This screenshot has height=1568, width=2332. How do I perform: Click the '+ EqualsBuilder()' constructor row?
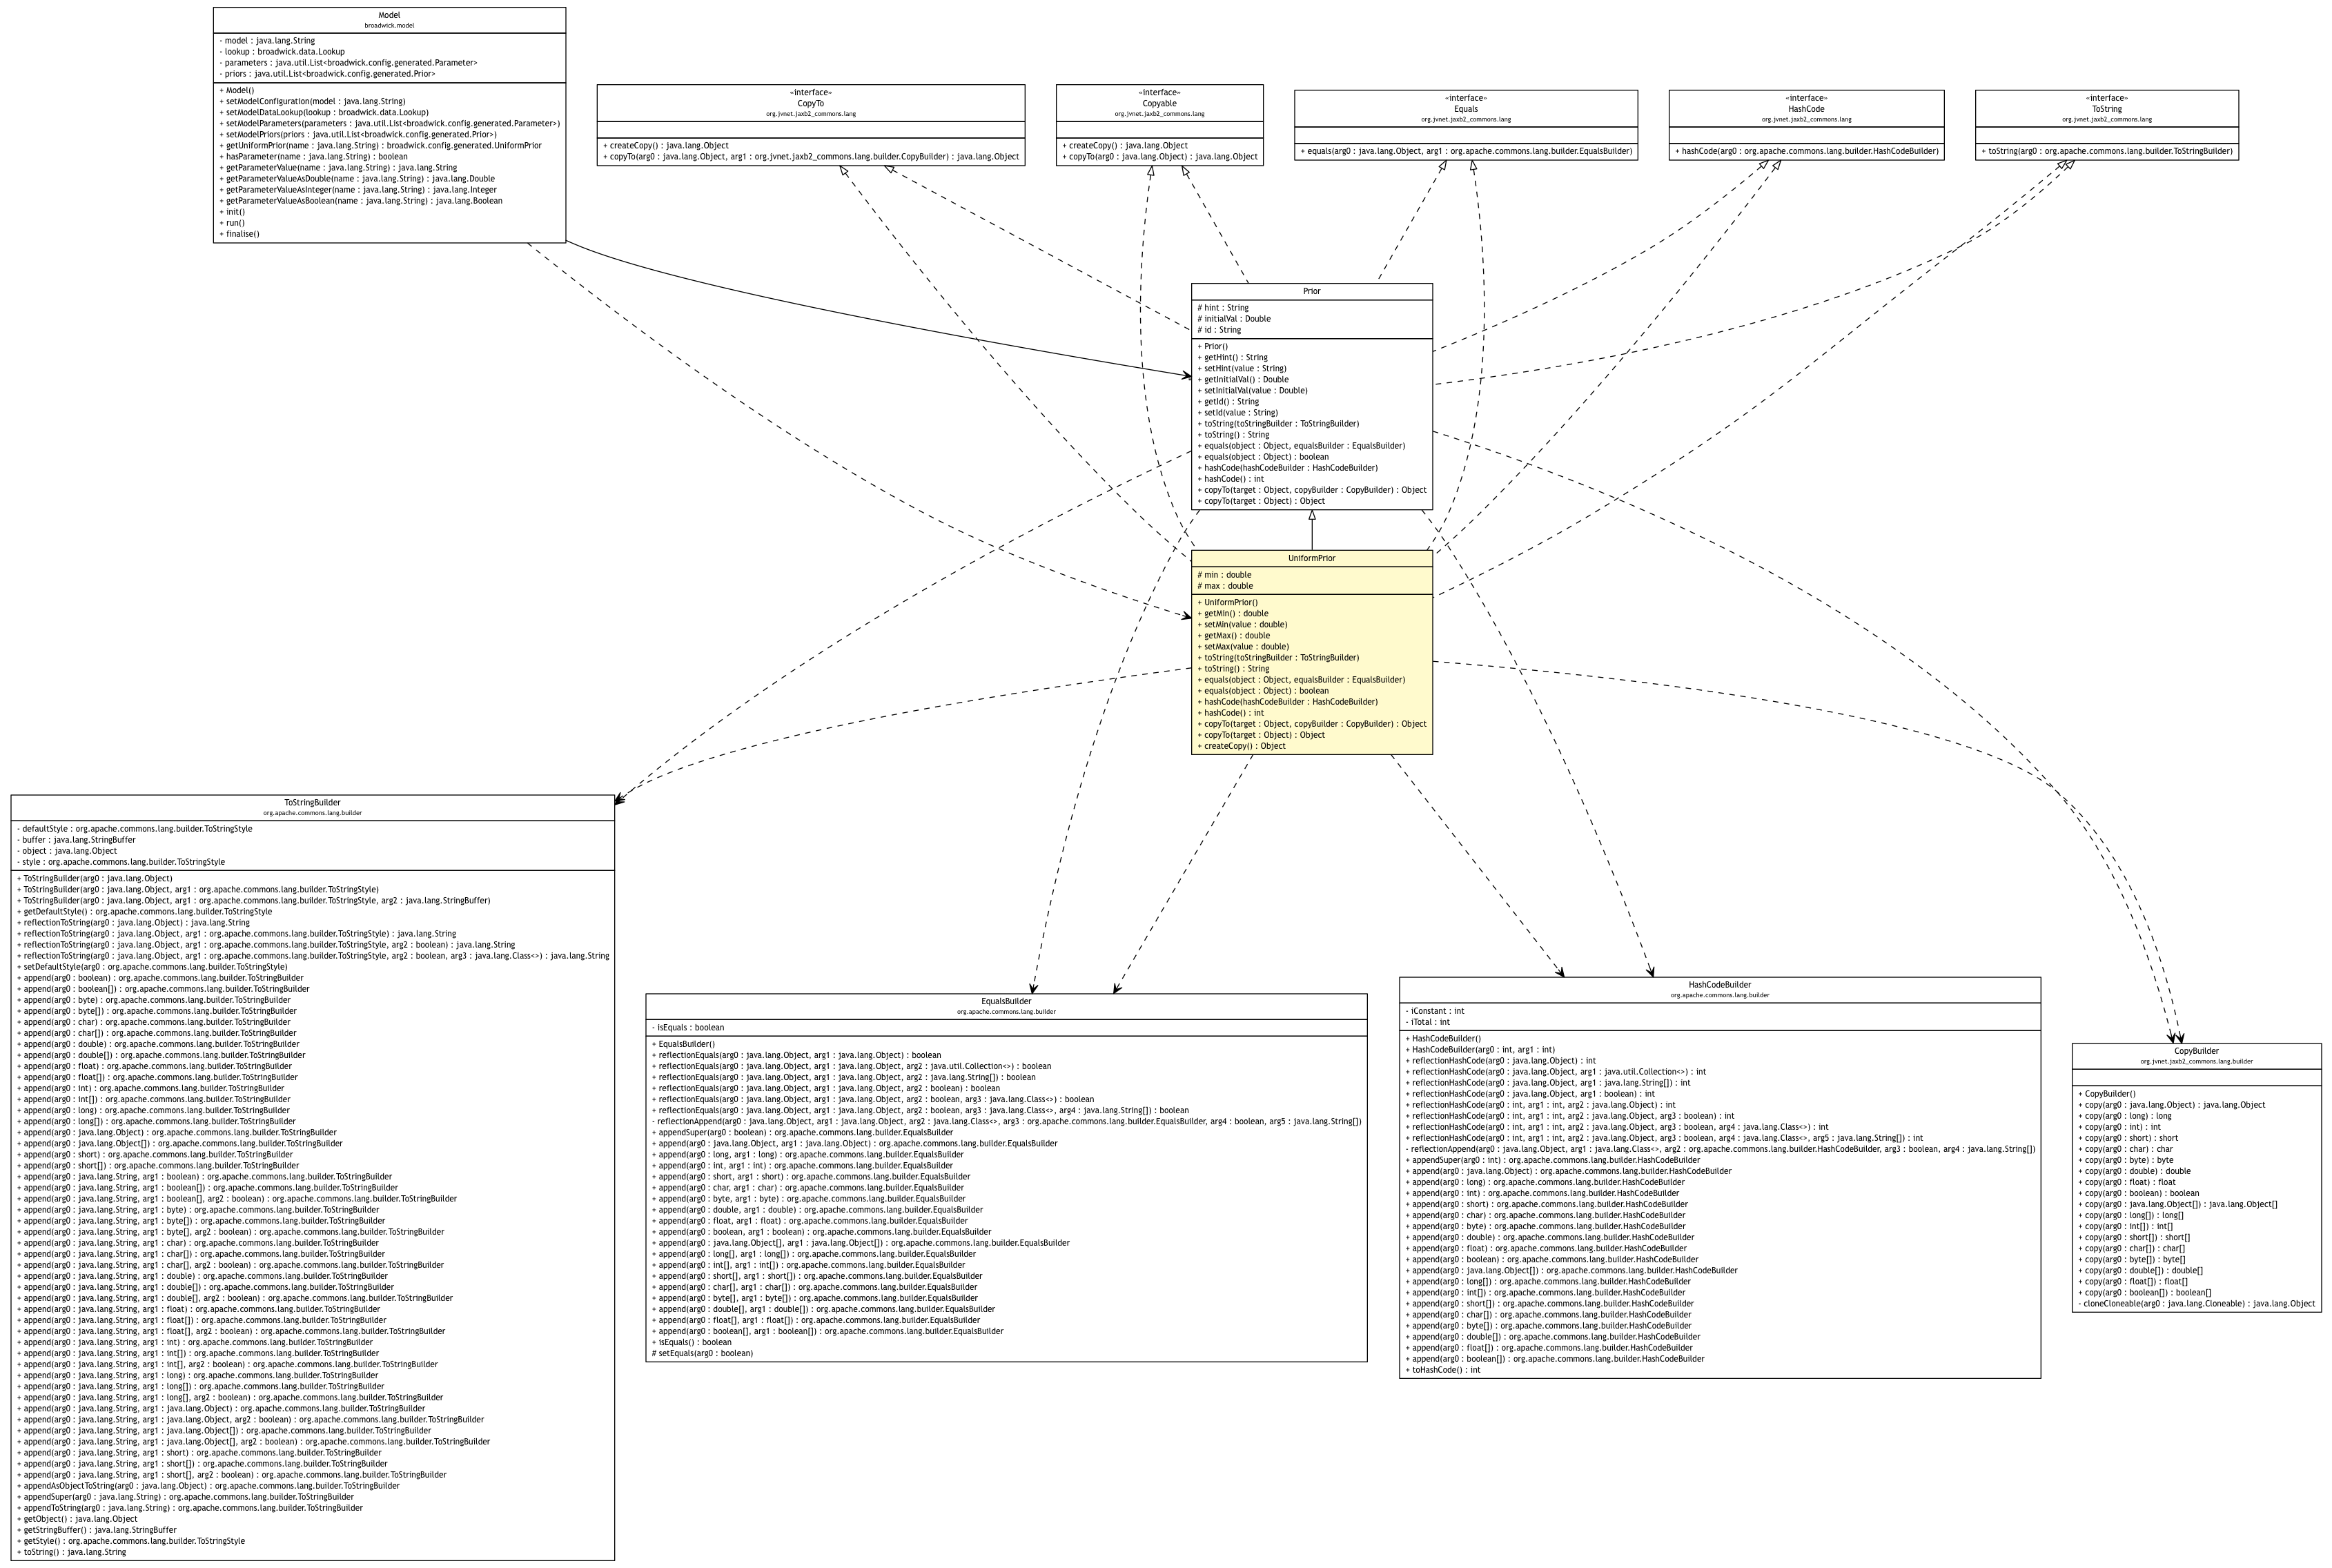pyautogui.click(x=683, y=1044)
